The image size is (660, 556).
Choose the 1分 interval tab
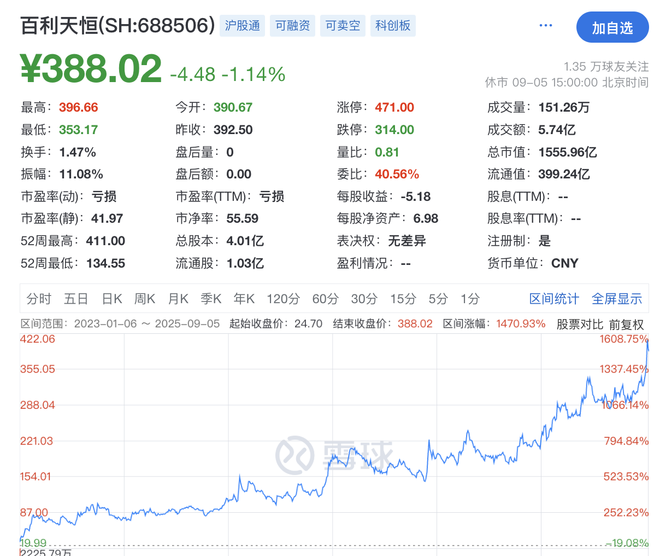[x=469, y=298]
